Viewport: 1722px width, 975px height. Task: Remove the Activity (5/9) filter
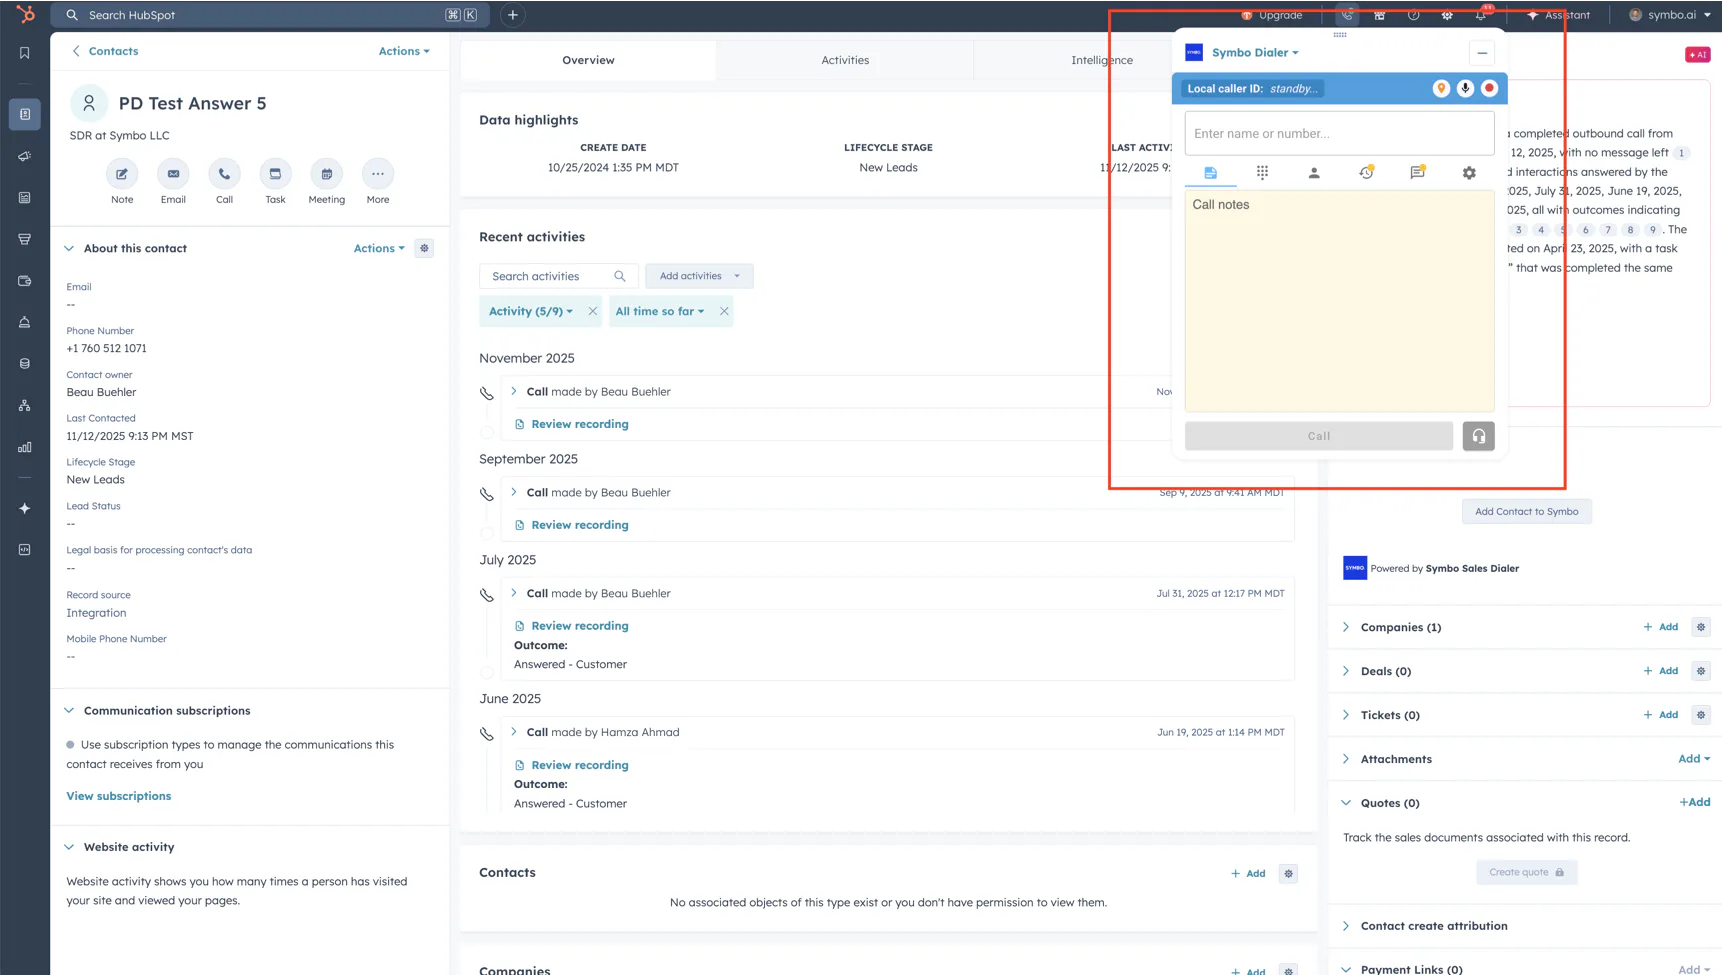tap(593, 311)
